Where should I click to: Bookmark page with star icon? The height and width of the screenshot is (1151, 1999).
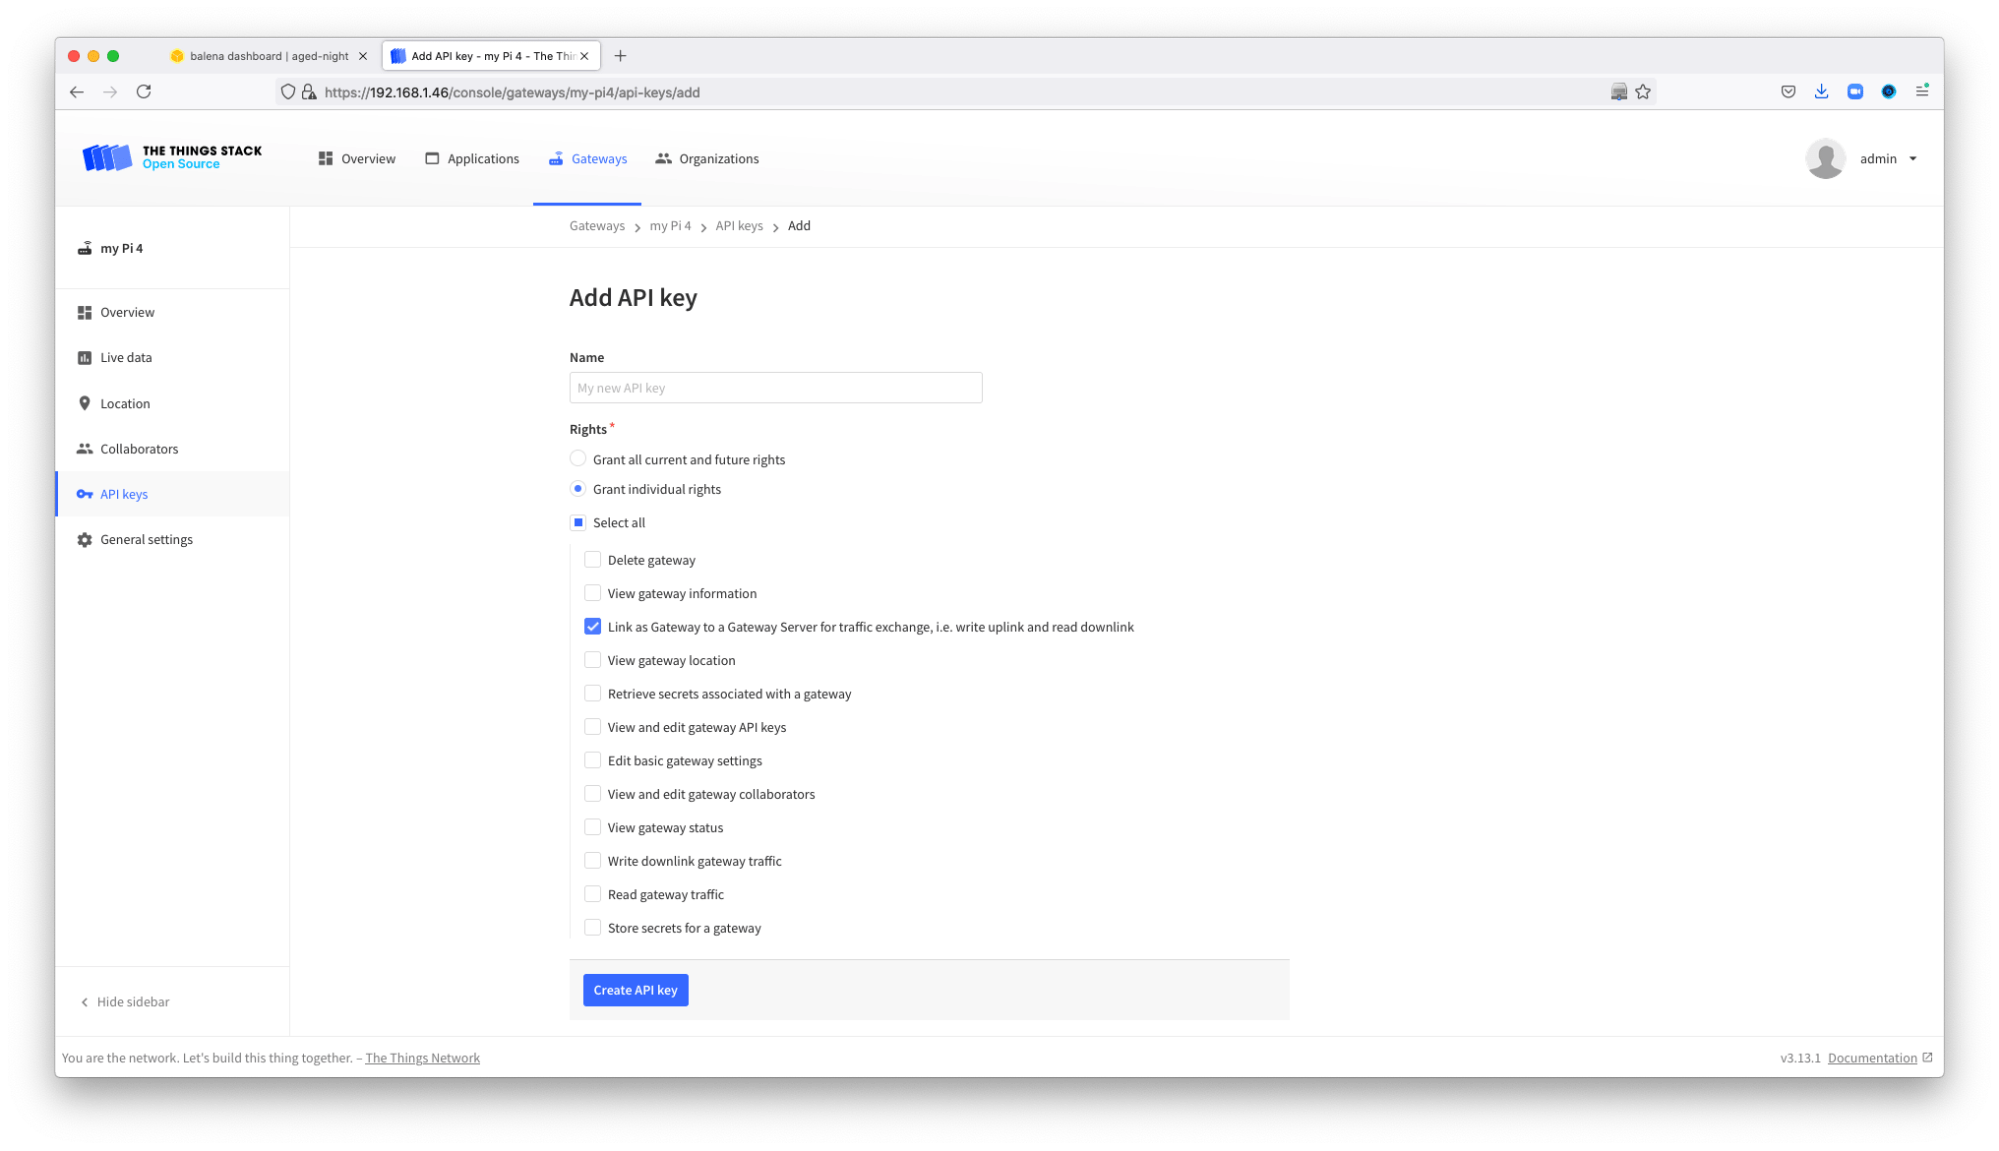point(1643,92)
